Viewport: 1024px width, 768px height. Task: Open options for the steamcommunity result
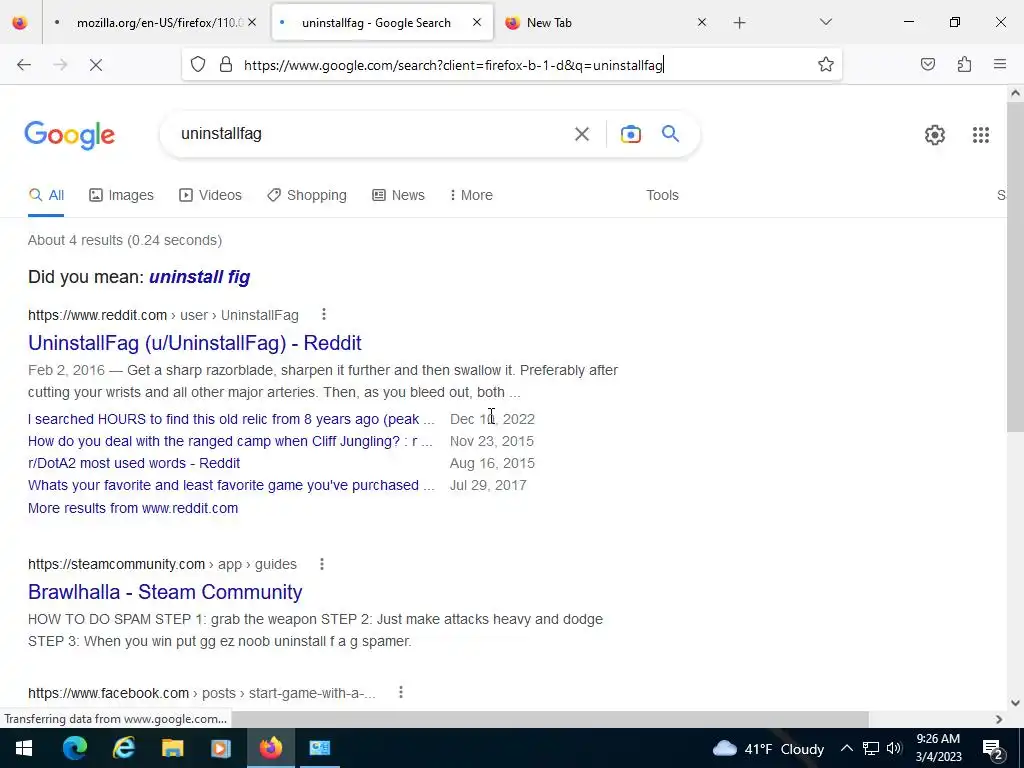321,564
